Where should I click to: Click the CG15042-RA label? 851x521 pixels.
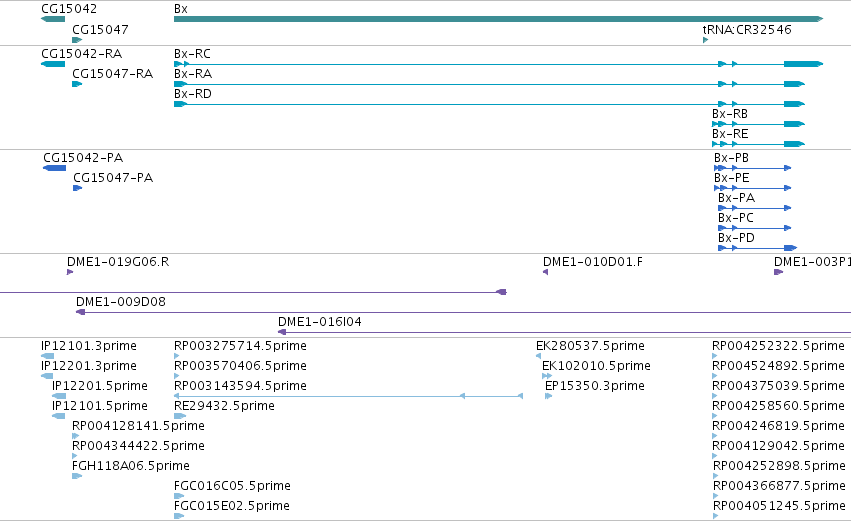pyautogui.click(x=82, y=54)
